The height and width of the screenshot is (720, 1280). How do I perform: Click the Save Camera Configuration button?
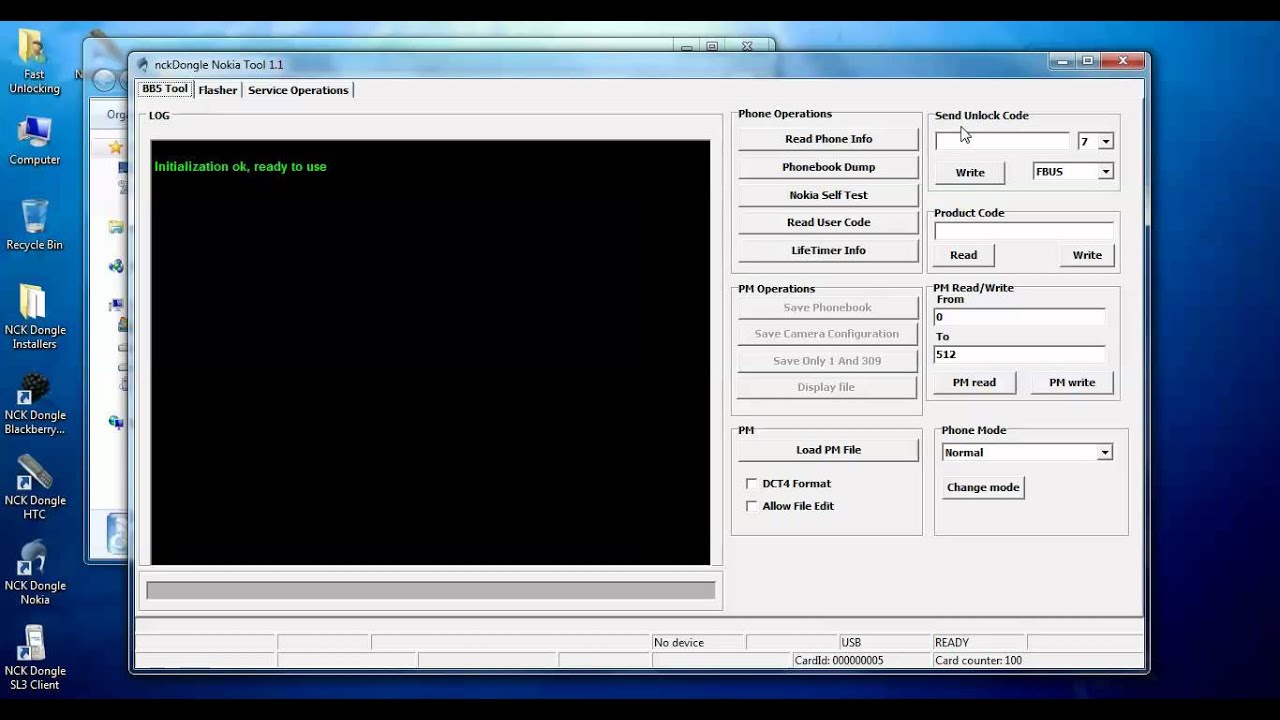pyautogui.click(x=827, y=334)
